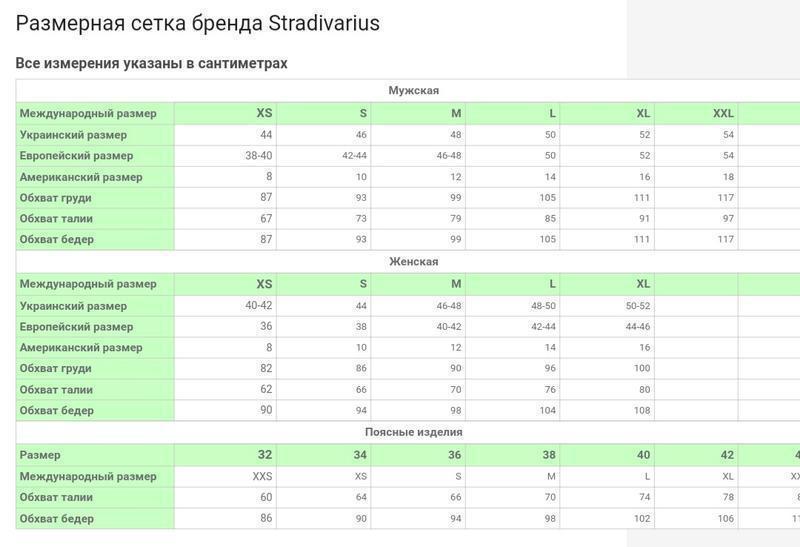Screen dimensions: 800x547
Task: Select the 'Поясные изделия' section header
Action: 413,432
